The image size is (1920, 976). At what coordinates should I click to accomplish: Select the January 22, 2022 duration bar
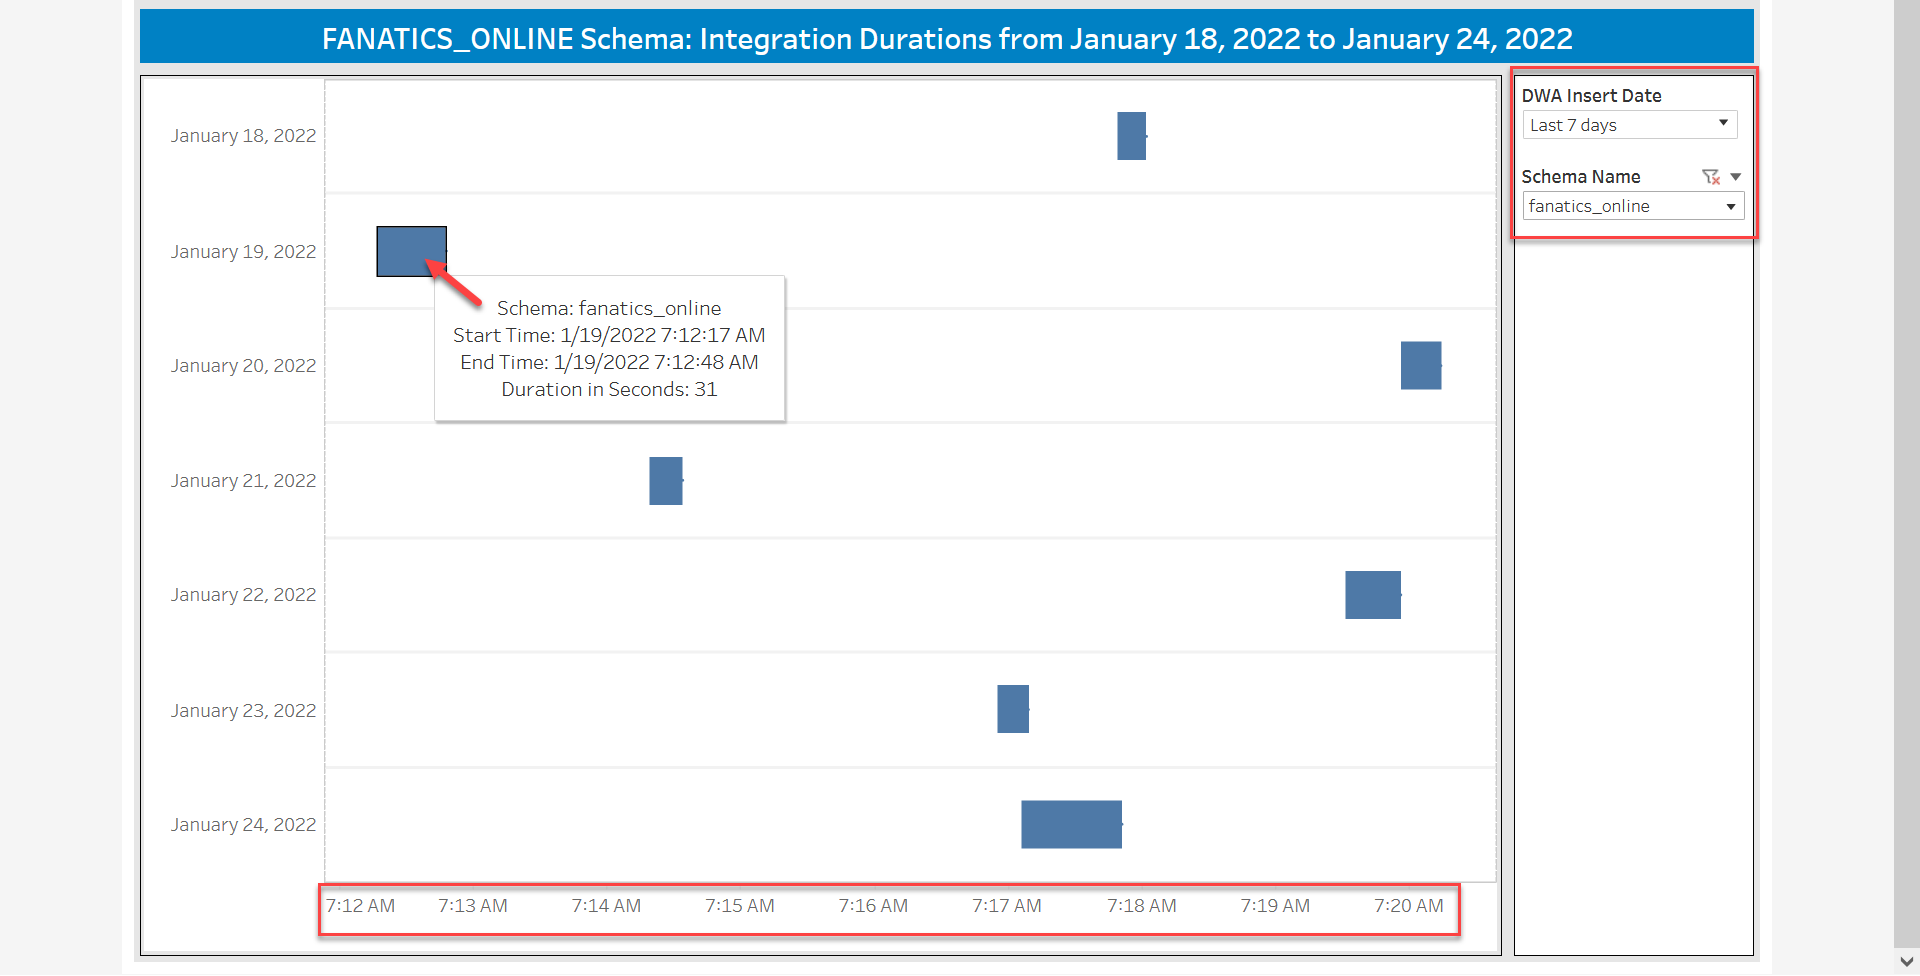pos(1372,595)
